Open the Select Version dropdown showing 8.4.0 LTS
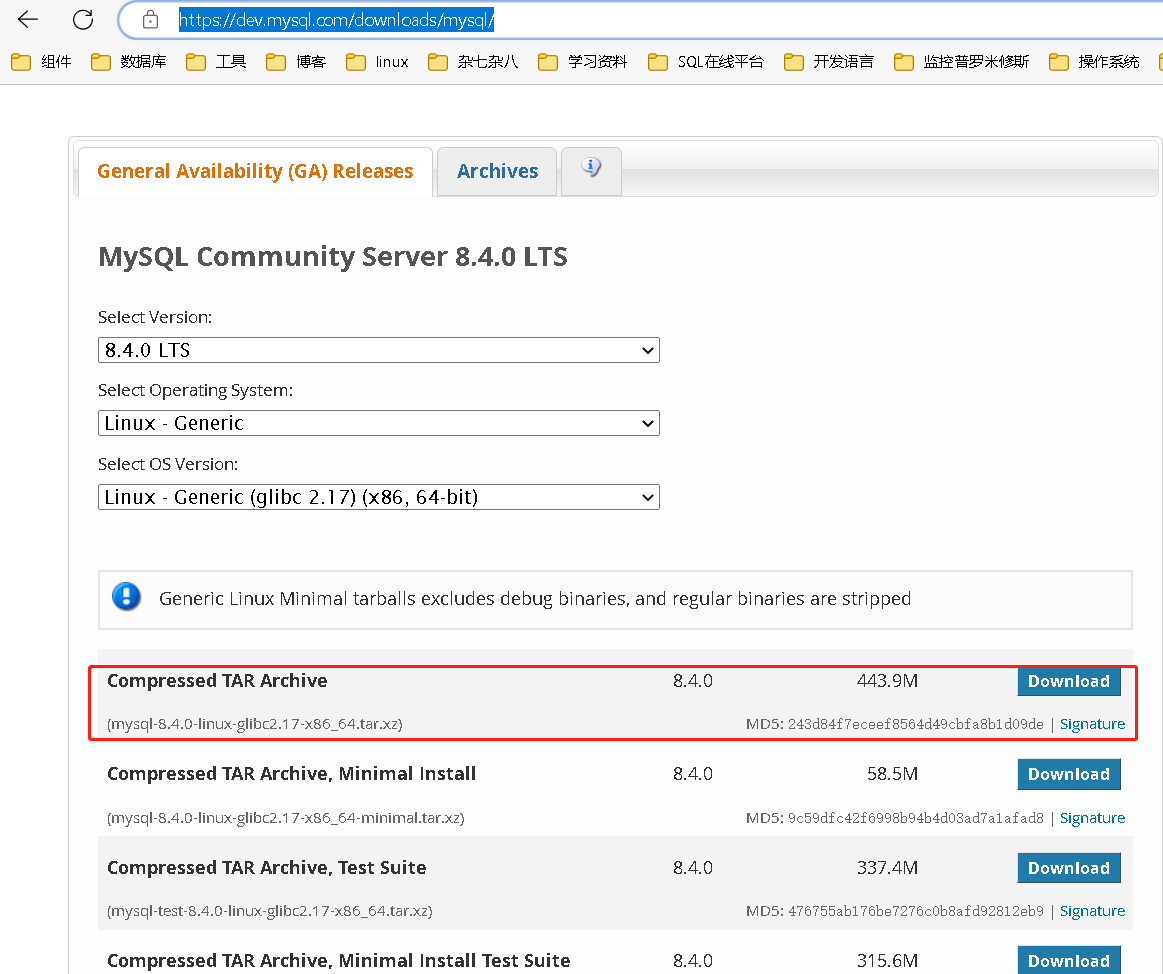 point(378,350)
